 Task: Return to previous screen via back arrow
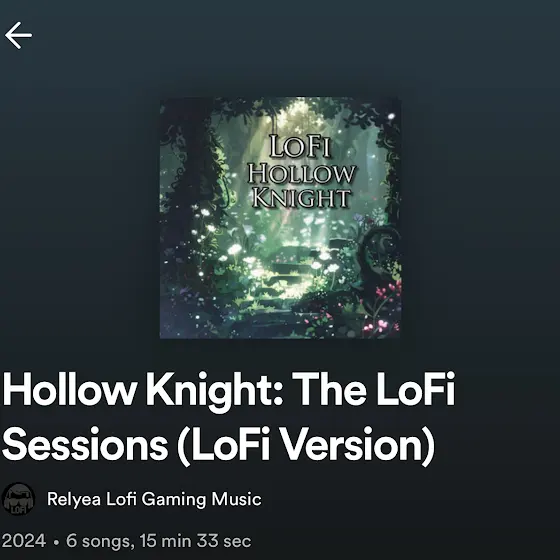(x=18, y=35)
